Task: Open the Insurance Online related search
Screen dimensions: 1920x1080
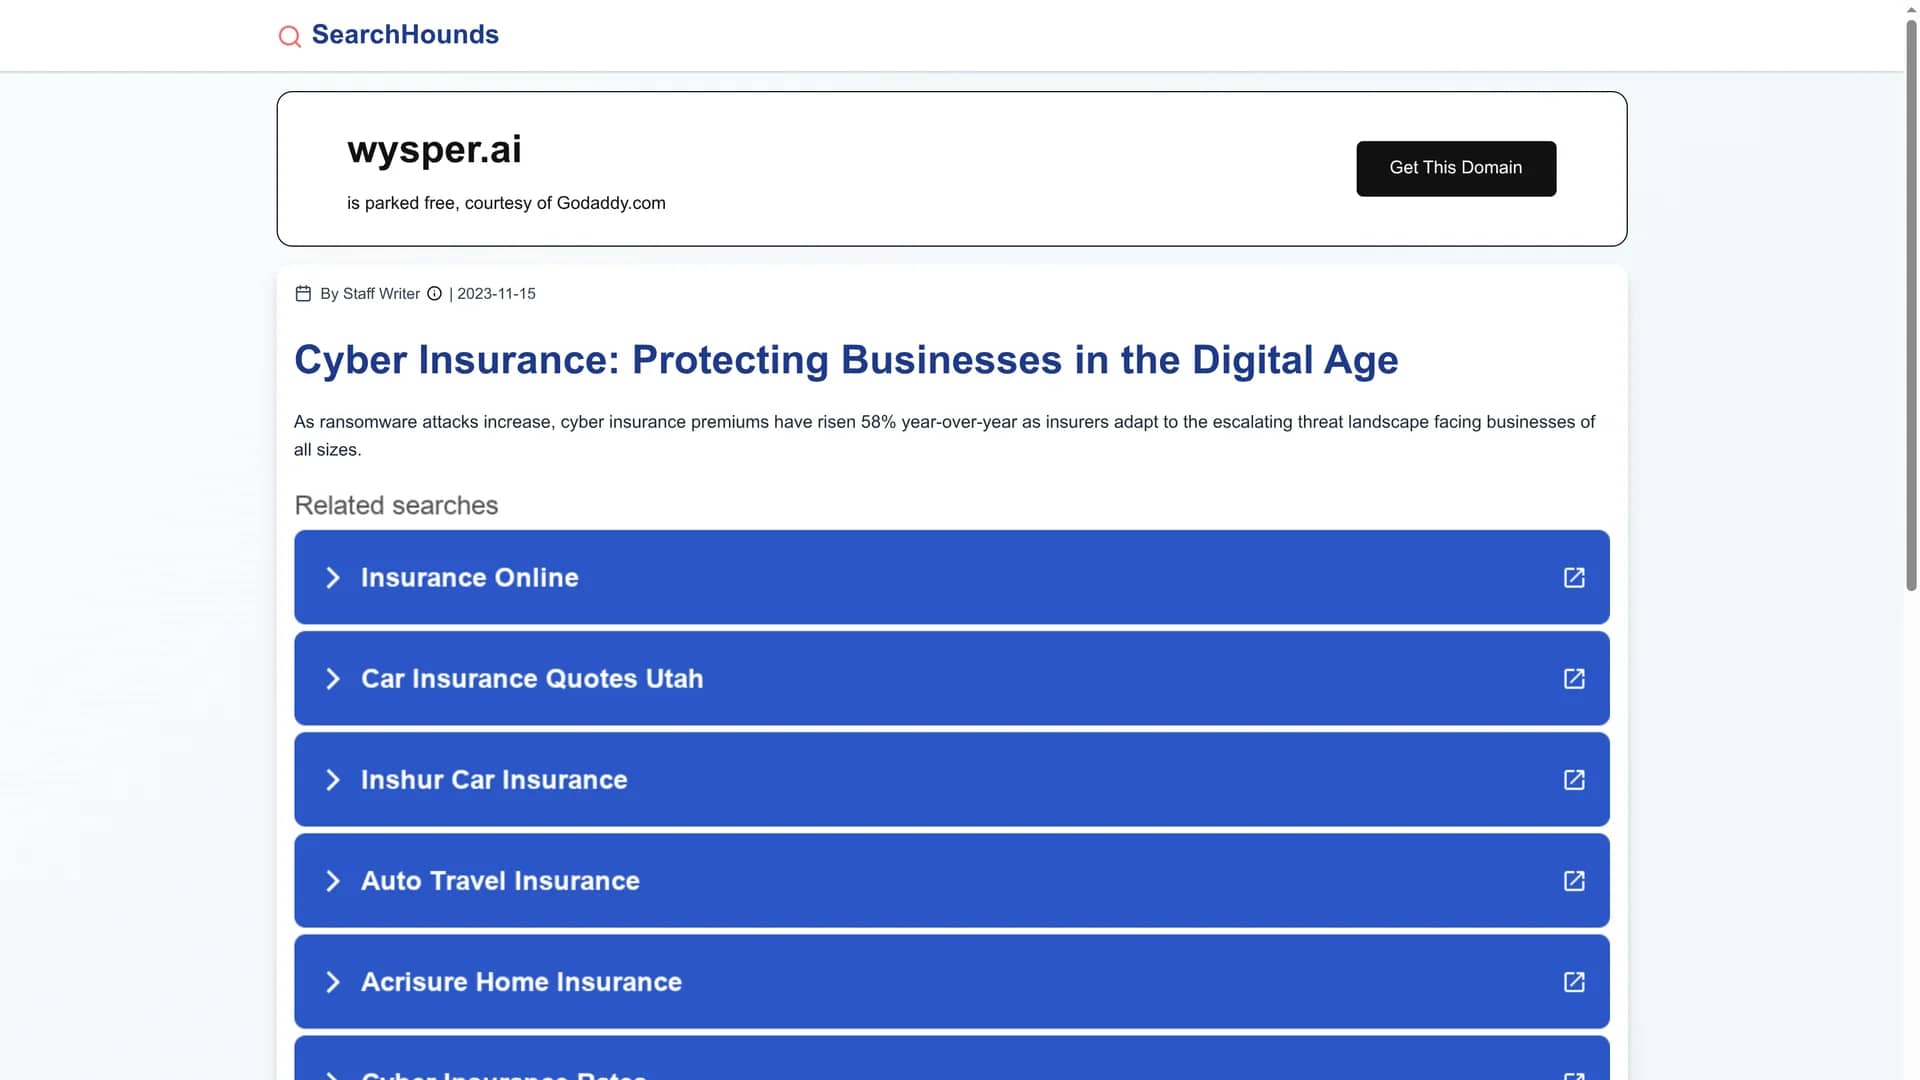Action: (951, 577)
